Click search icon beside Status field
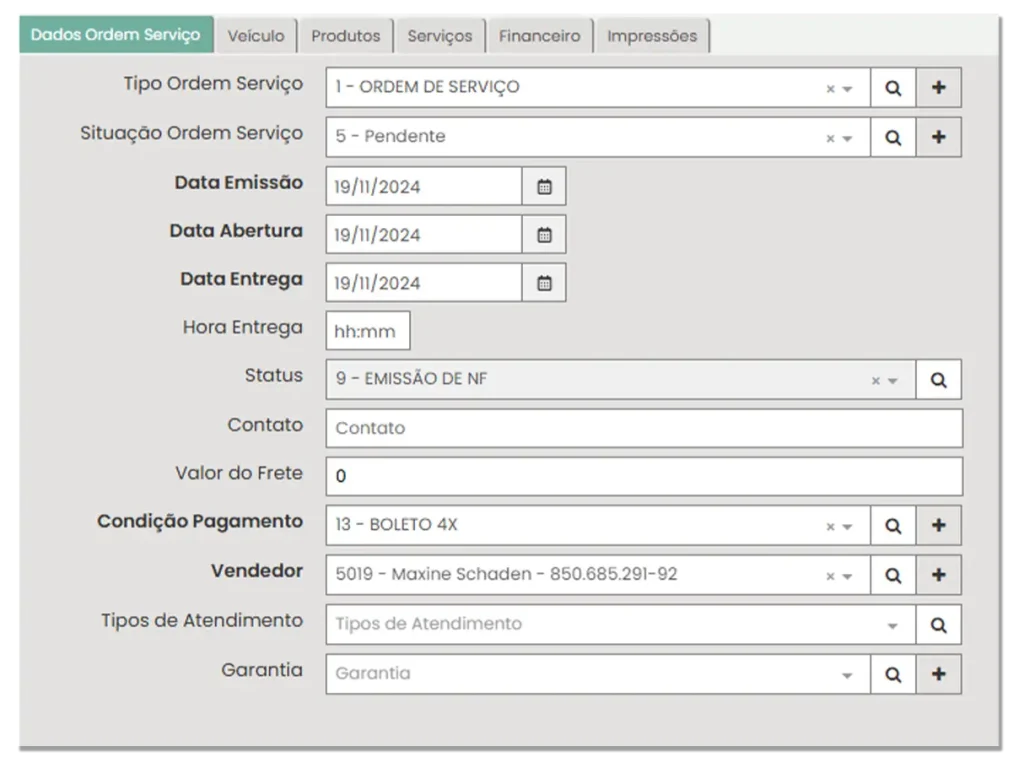This screenshot has width=1024, height=768. (x=938, y=380)
